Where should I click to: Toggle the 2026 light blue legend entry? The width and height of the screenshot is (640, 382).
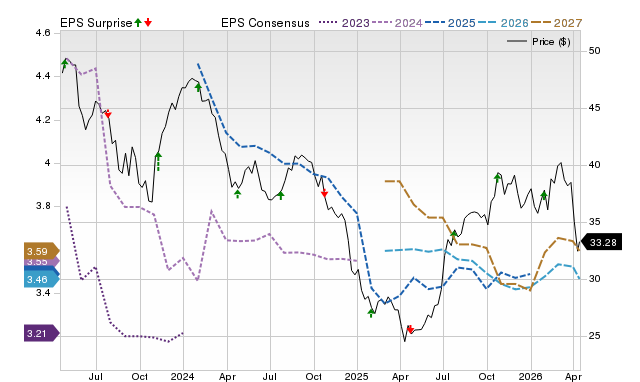503,23
